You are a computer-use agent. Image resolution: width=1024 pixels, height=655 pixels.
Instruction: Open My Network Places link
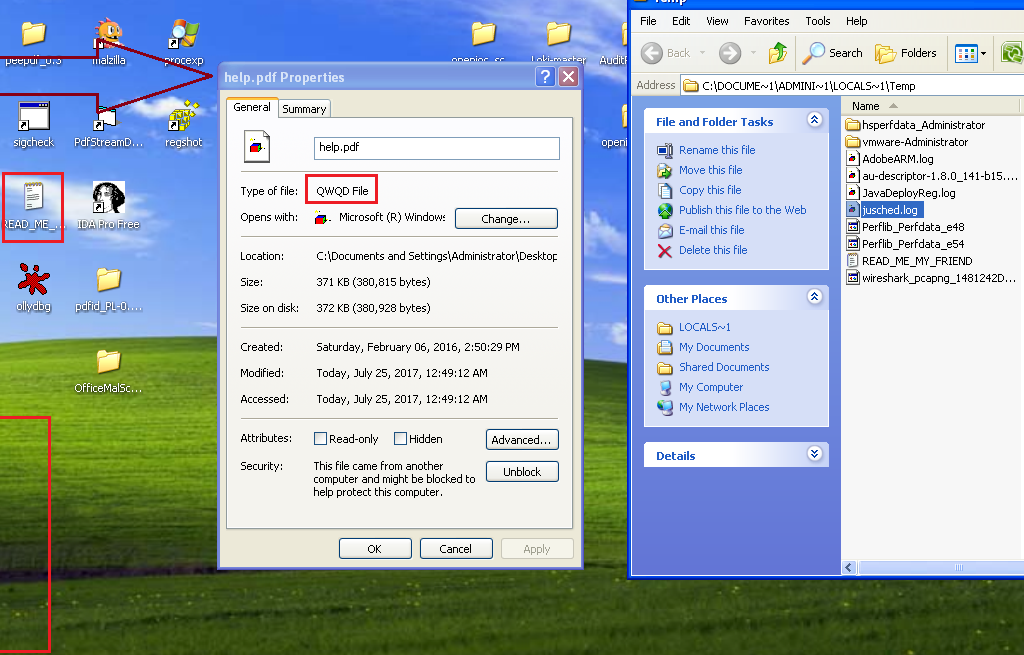(x=724, y=407)
